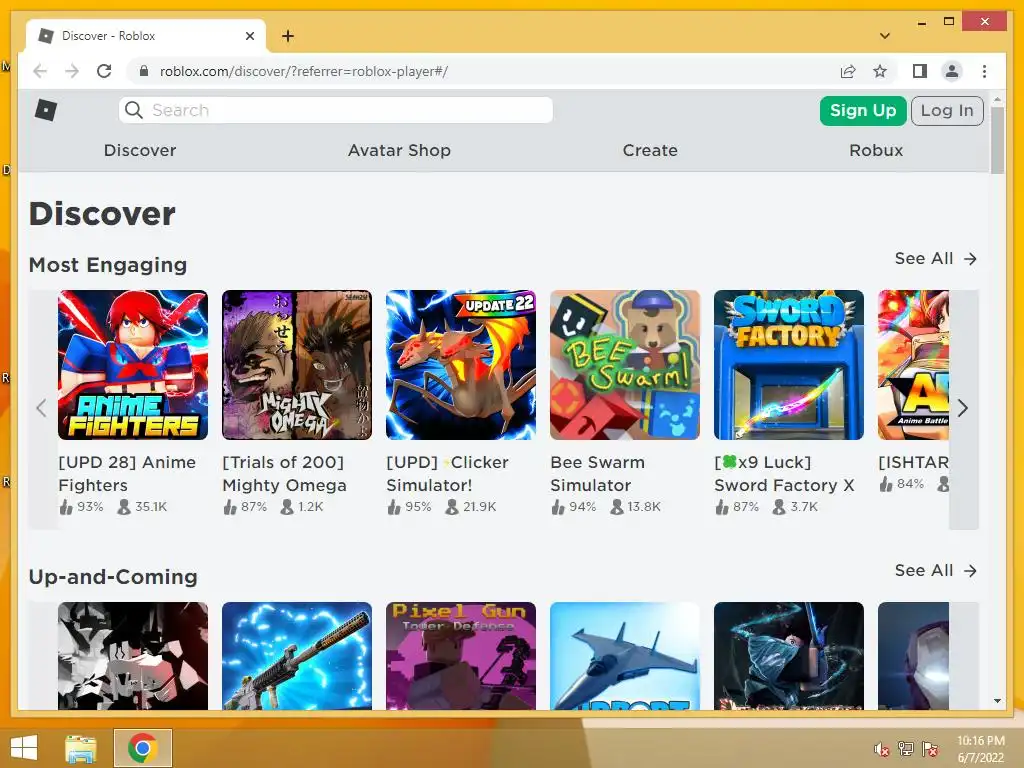Image resolution: width=1024 pixels, height=768 pixels.
Task: Open the Robux nav tab
Action: coord(876,150)
